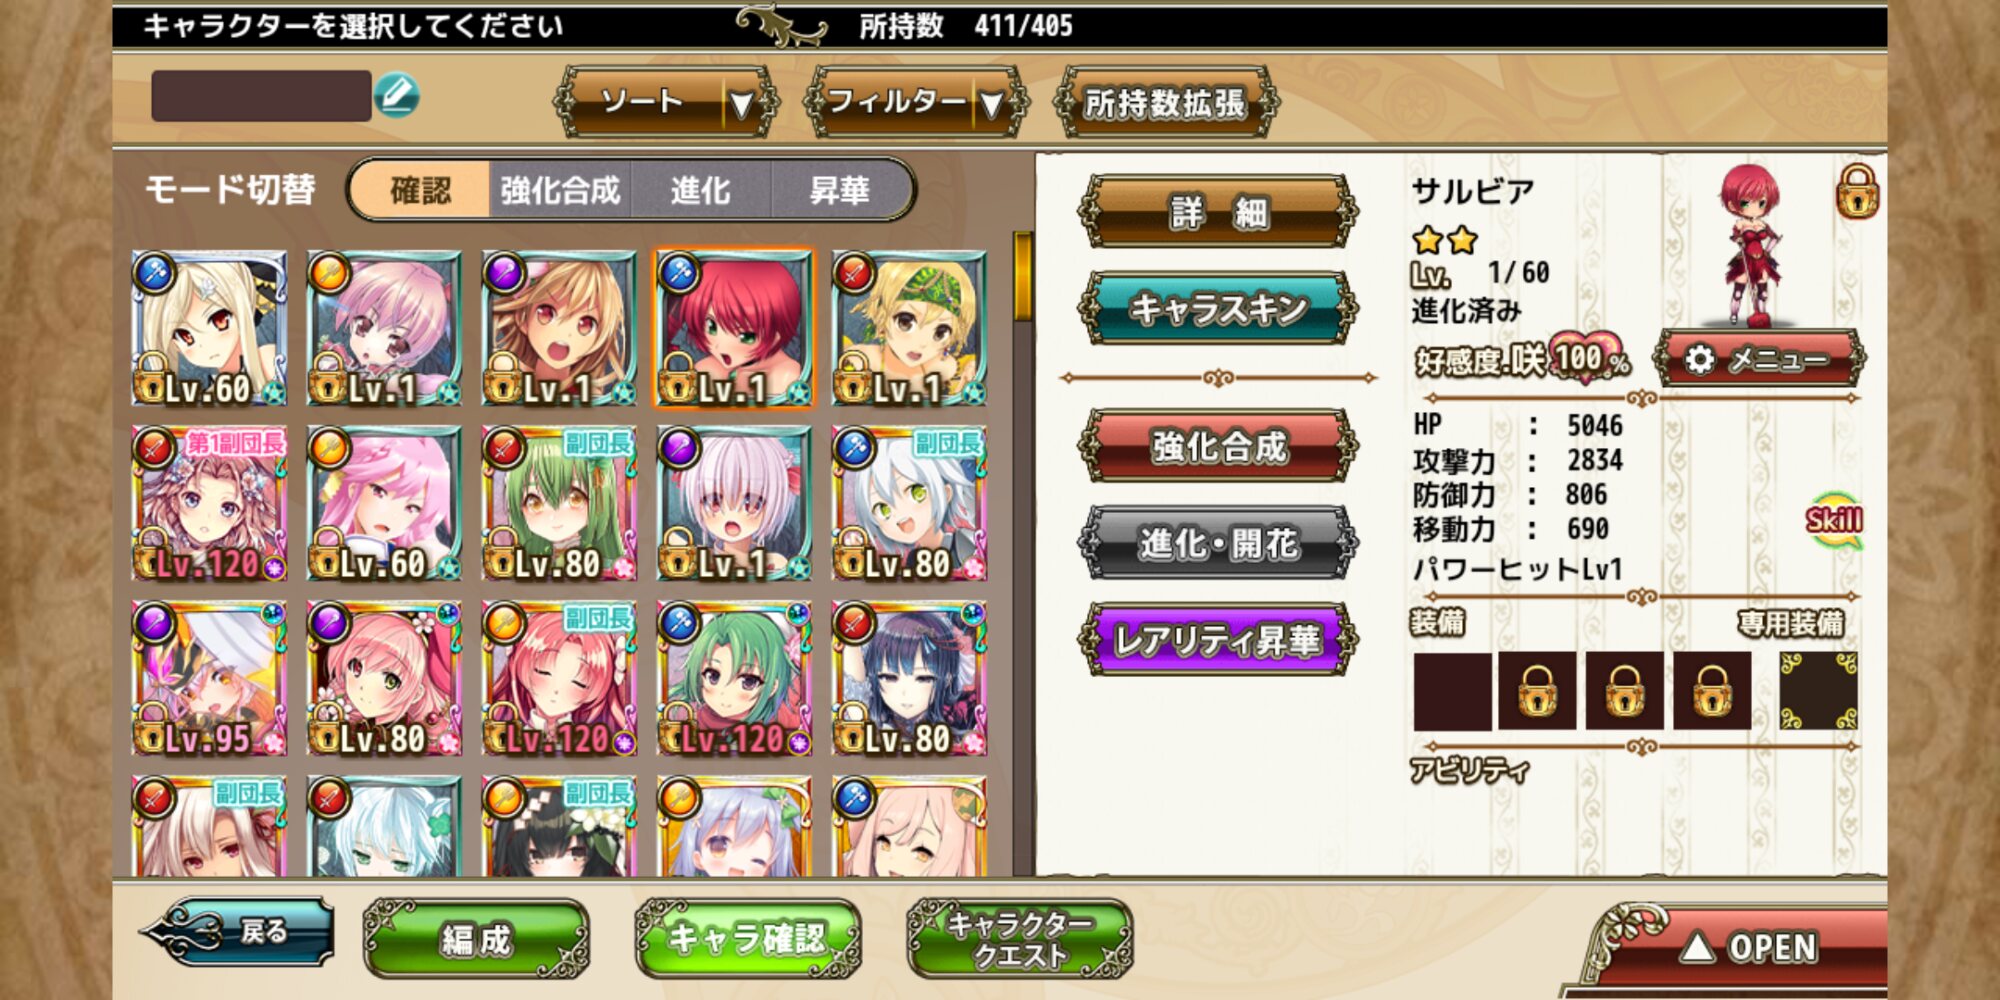Switch mode to 進化 tab
Viewport: 2000px width, 1000px height.
click(701, 190)
